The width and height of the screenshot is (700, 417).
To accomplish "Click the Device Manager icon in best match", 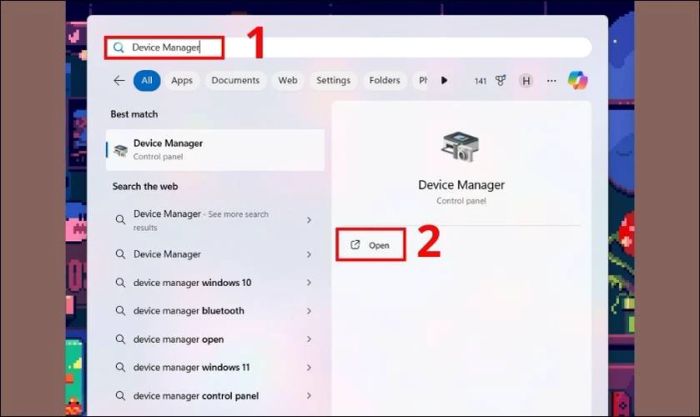I will click(x=120, y=150).
